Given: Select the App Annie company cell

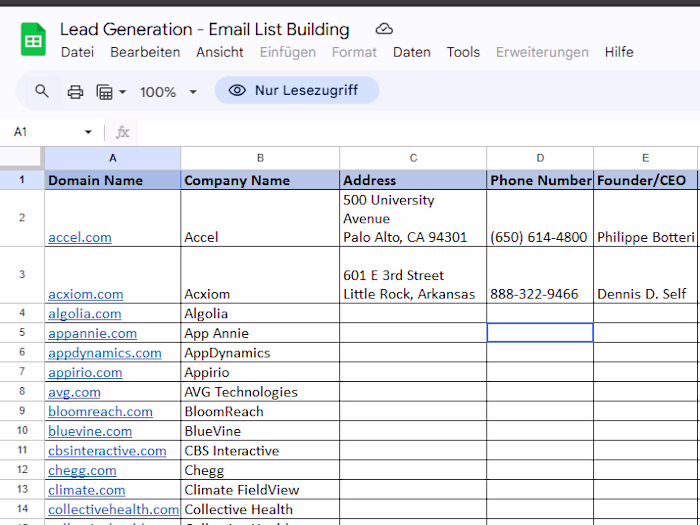Looking at the screenshot, I should coord(260,333).
